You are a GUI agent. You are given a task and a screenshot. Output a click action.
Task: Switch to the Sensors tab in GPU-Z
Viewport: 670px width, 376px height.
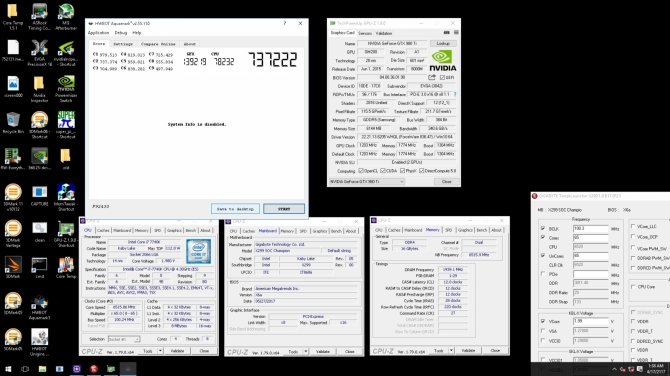[365, 33]
